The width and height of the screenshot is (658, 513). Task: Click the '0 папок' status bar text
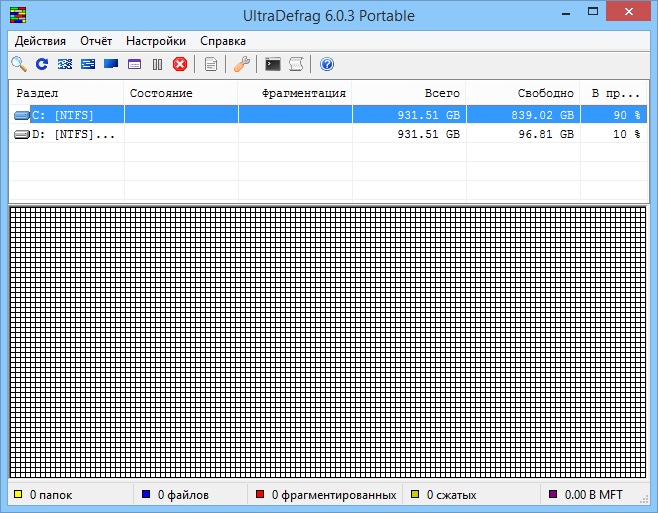(51, 495)
